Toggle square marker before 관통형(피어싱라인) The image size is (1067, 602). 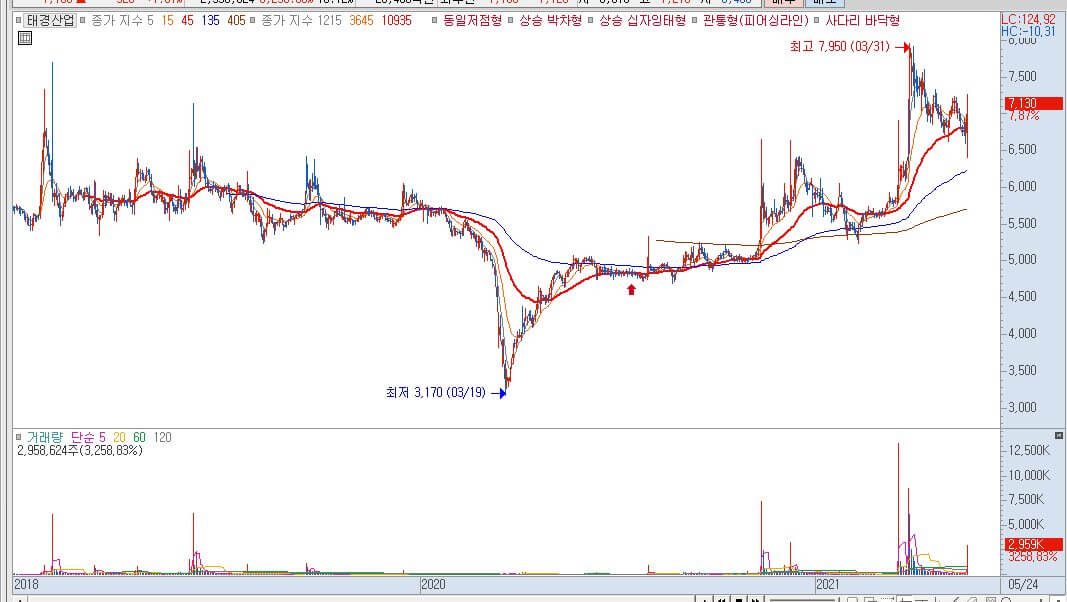click(x=694, y=20)
